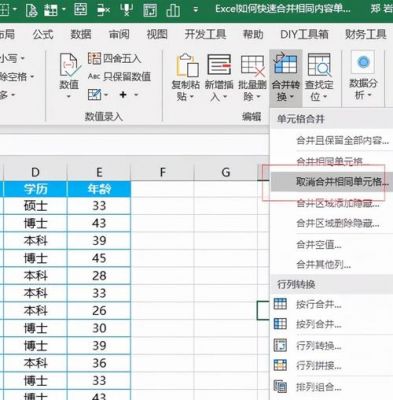Click the delete-column quick access icon
Image resolution: width=393 pixels, height=400 pixels.
(x=104, y=10)
